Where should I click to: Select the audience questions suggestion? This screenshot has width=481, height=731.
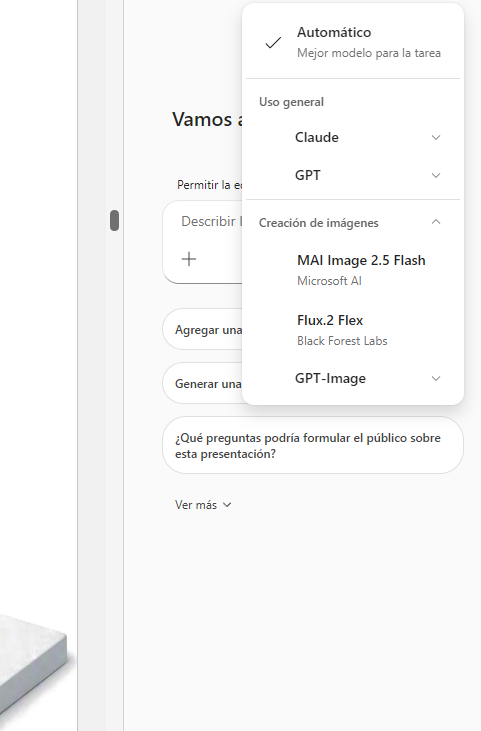pos(313,446)
